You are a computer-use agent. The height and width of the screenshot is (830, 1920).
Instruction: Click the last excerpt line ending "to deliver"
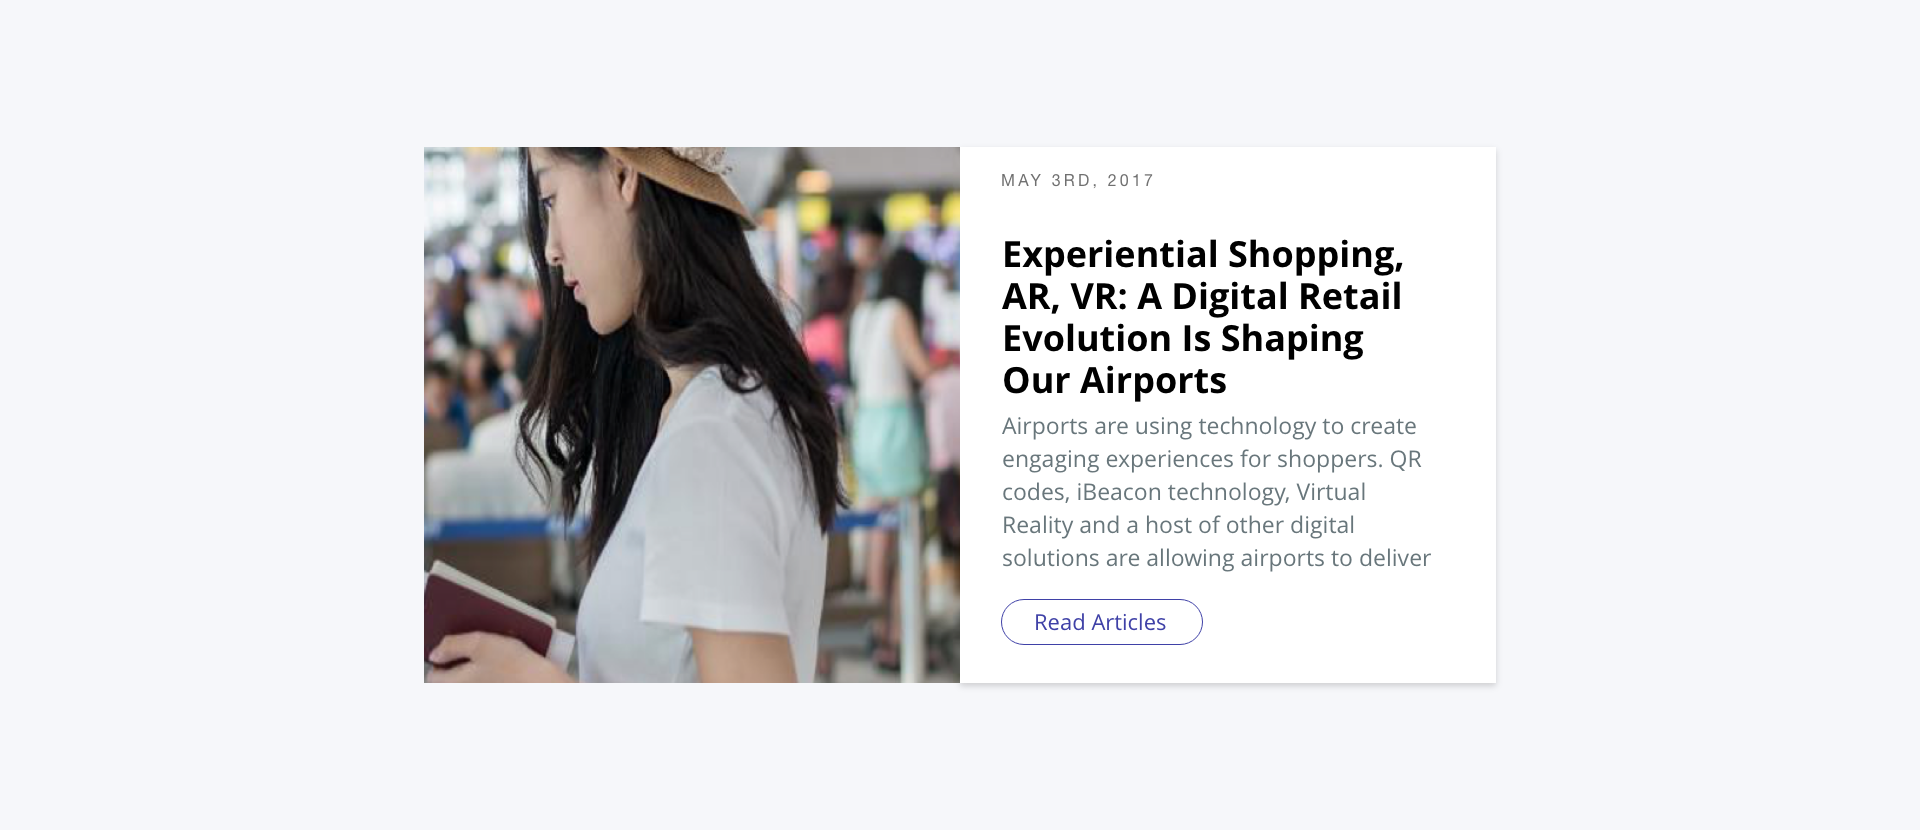coord(1216,558)
